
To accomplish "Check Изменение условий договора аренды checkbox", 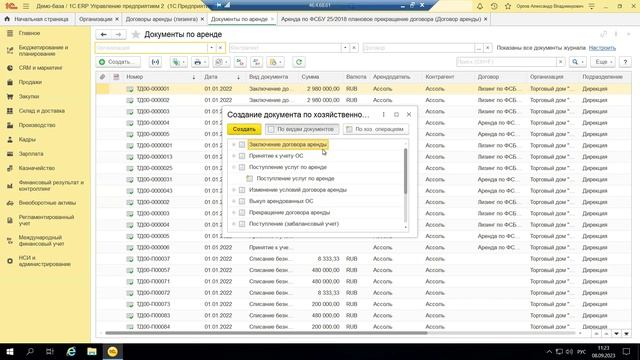I will pos(242,190).
